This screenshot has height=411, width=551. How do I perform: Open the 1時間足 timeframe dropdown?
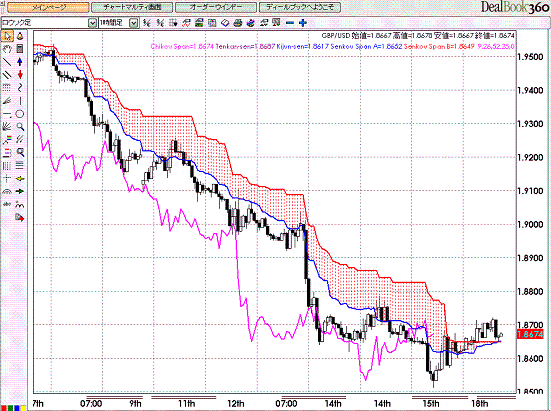point(134,23)
